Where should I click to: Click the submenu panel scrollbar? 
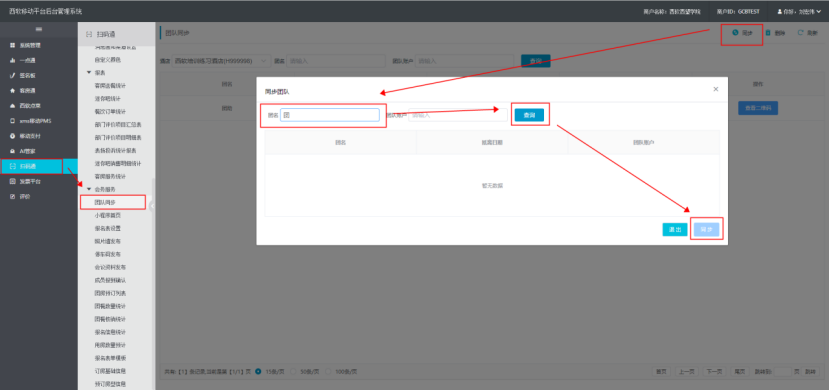coord(153,286)
